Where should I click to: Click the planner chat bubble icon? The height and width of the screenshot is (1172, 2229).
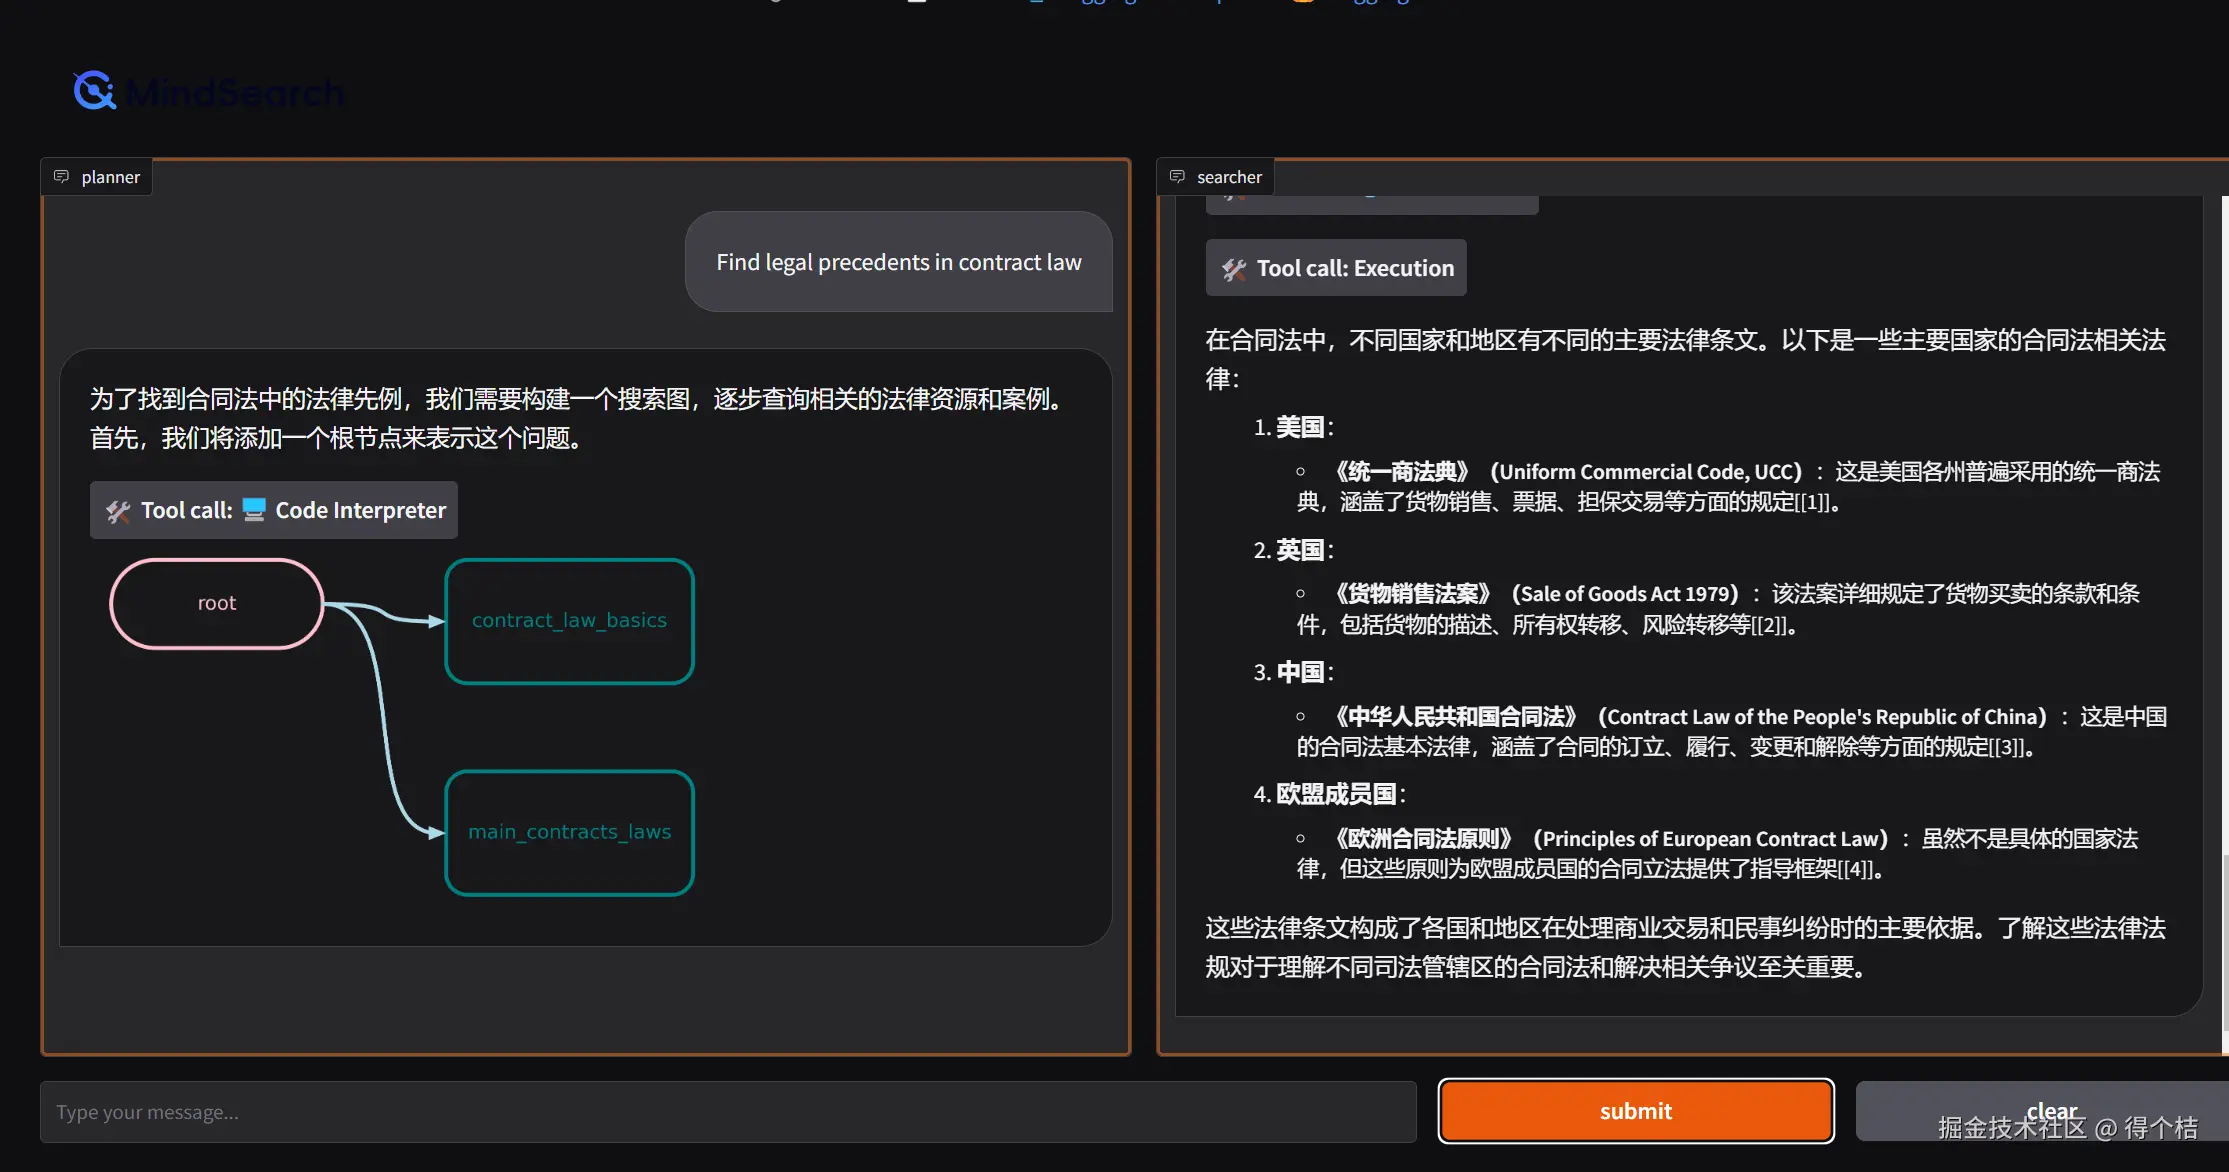click(62, 177)
